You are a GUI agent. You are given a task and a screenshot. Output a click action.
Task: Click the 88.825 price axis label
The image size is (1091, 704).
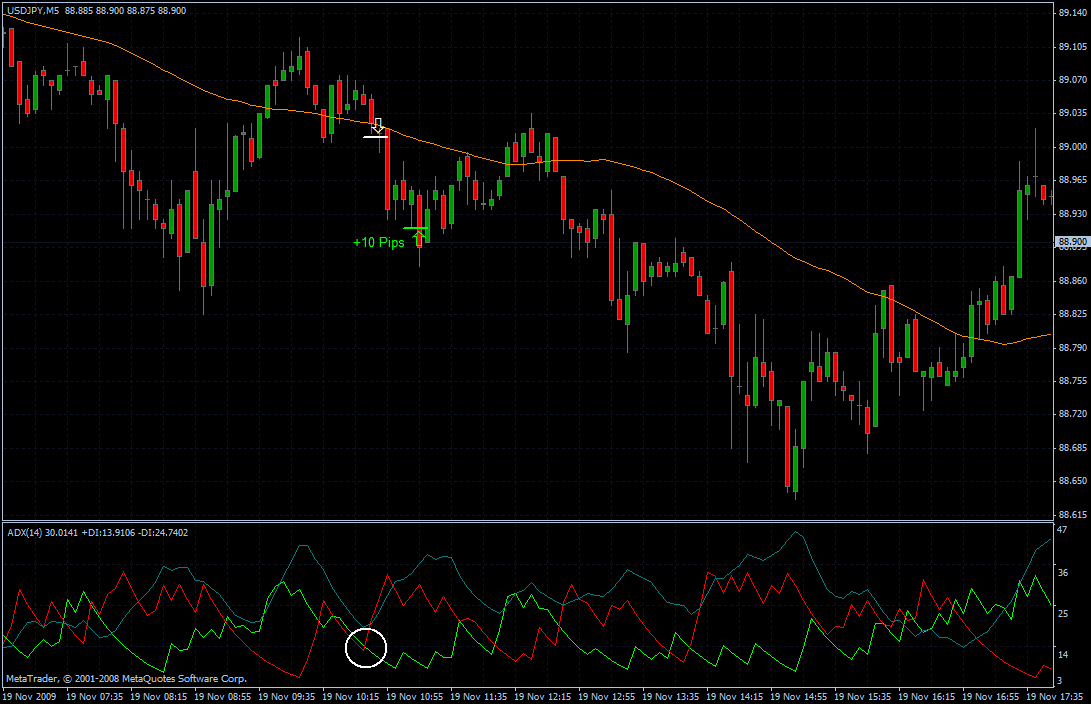click(1072, 314)
